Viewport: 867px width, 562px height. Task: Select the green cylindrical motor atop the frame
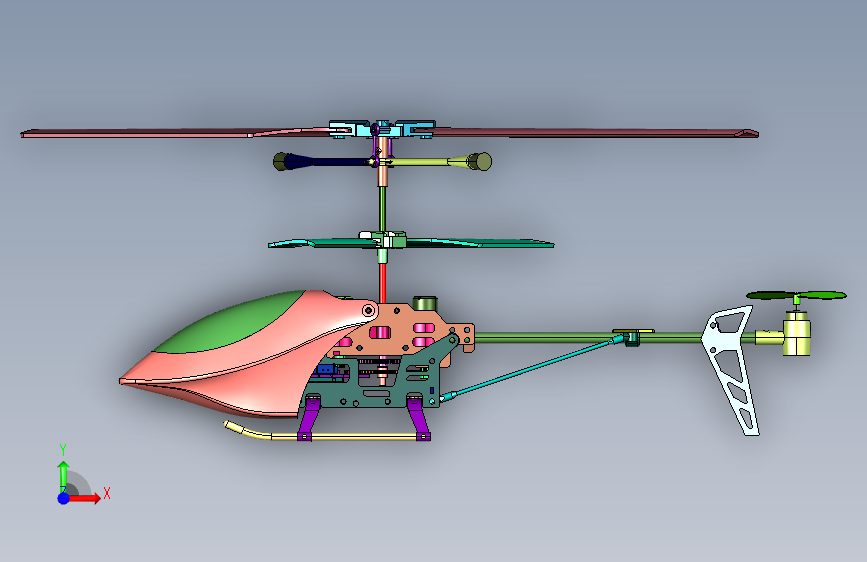click(x=425, y=303)
